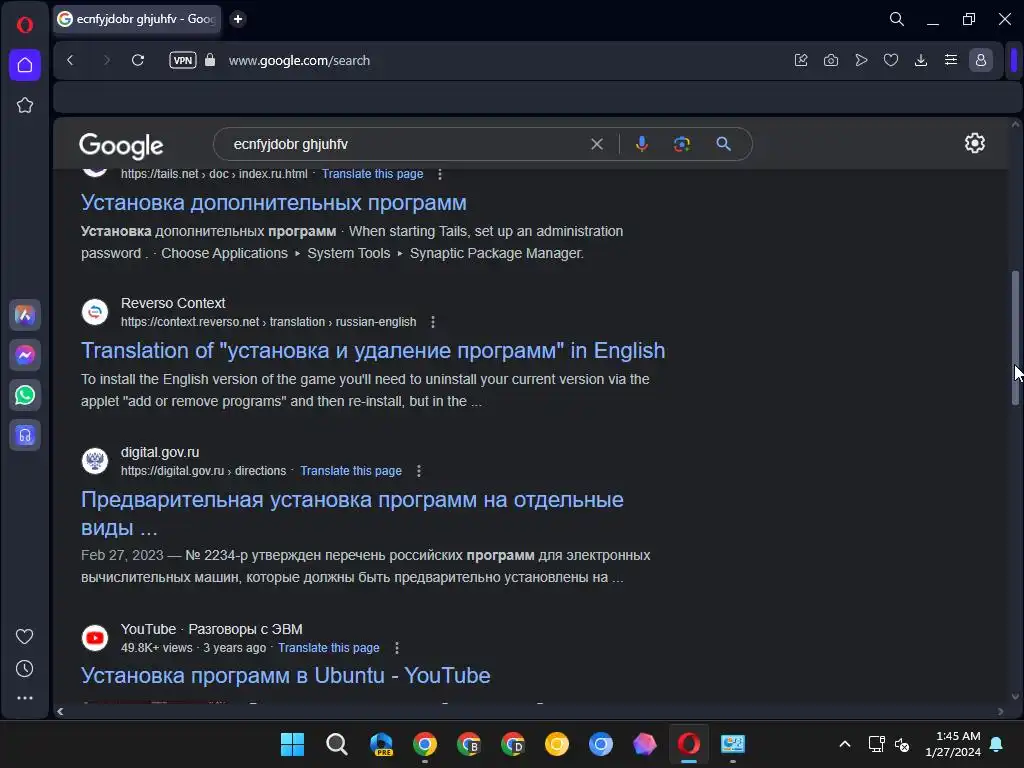Open more options for digital.gov.ru result
This screenshot has height=768, width=1024.
[x=419, y=471]
